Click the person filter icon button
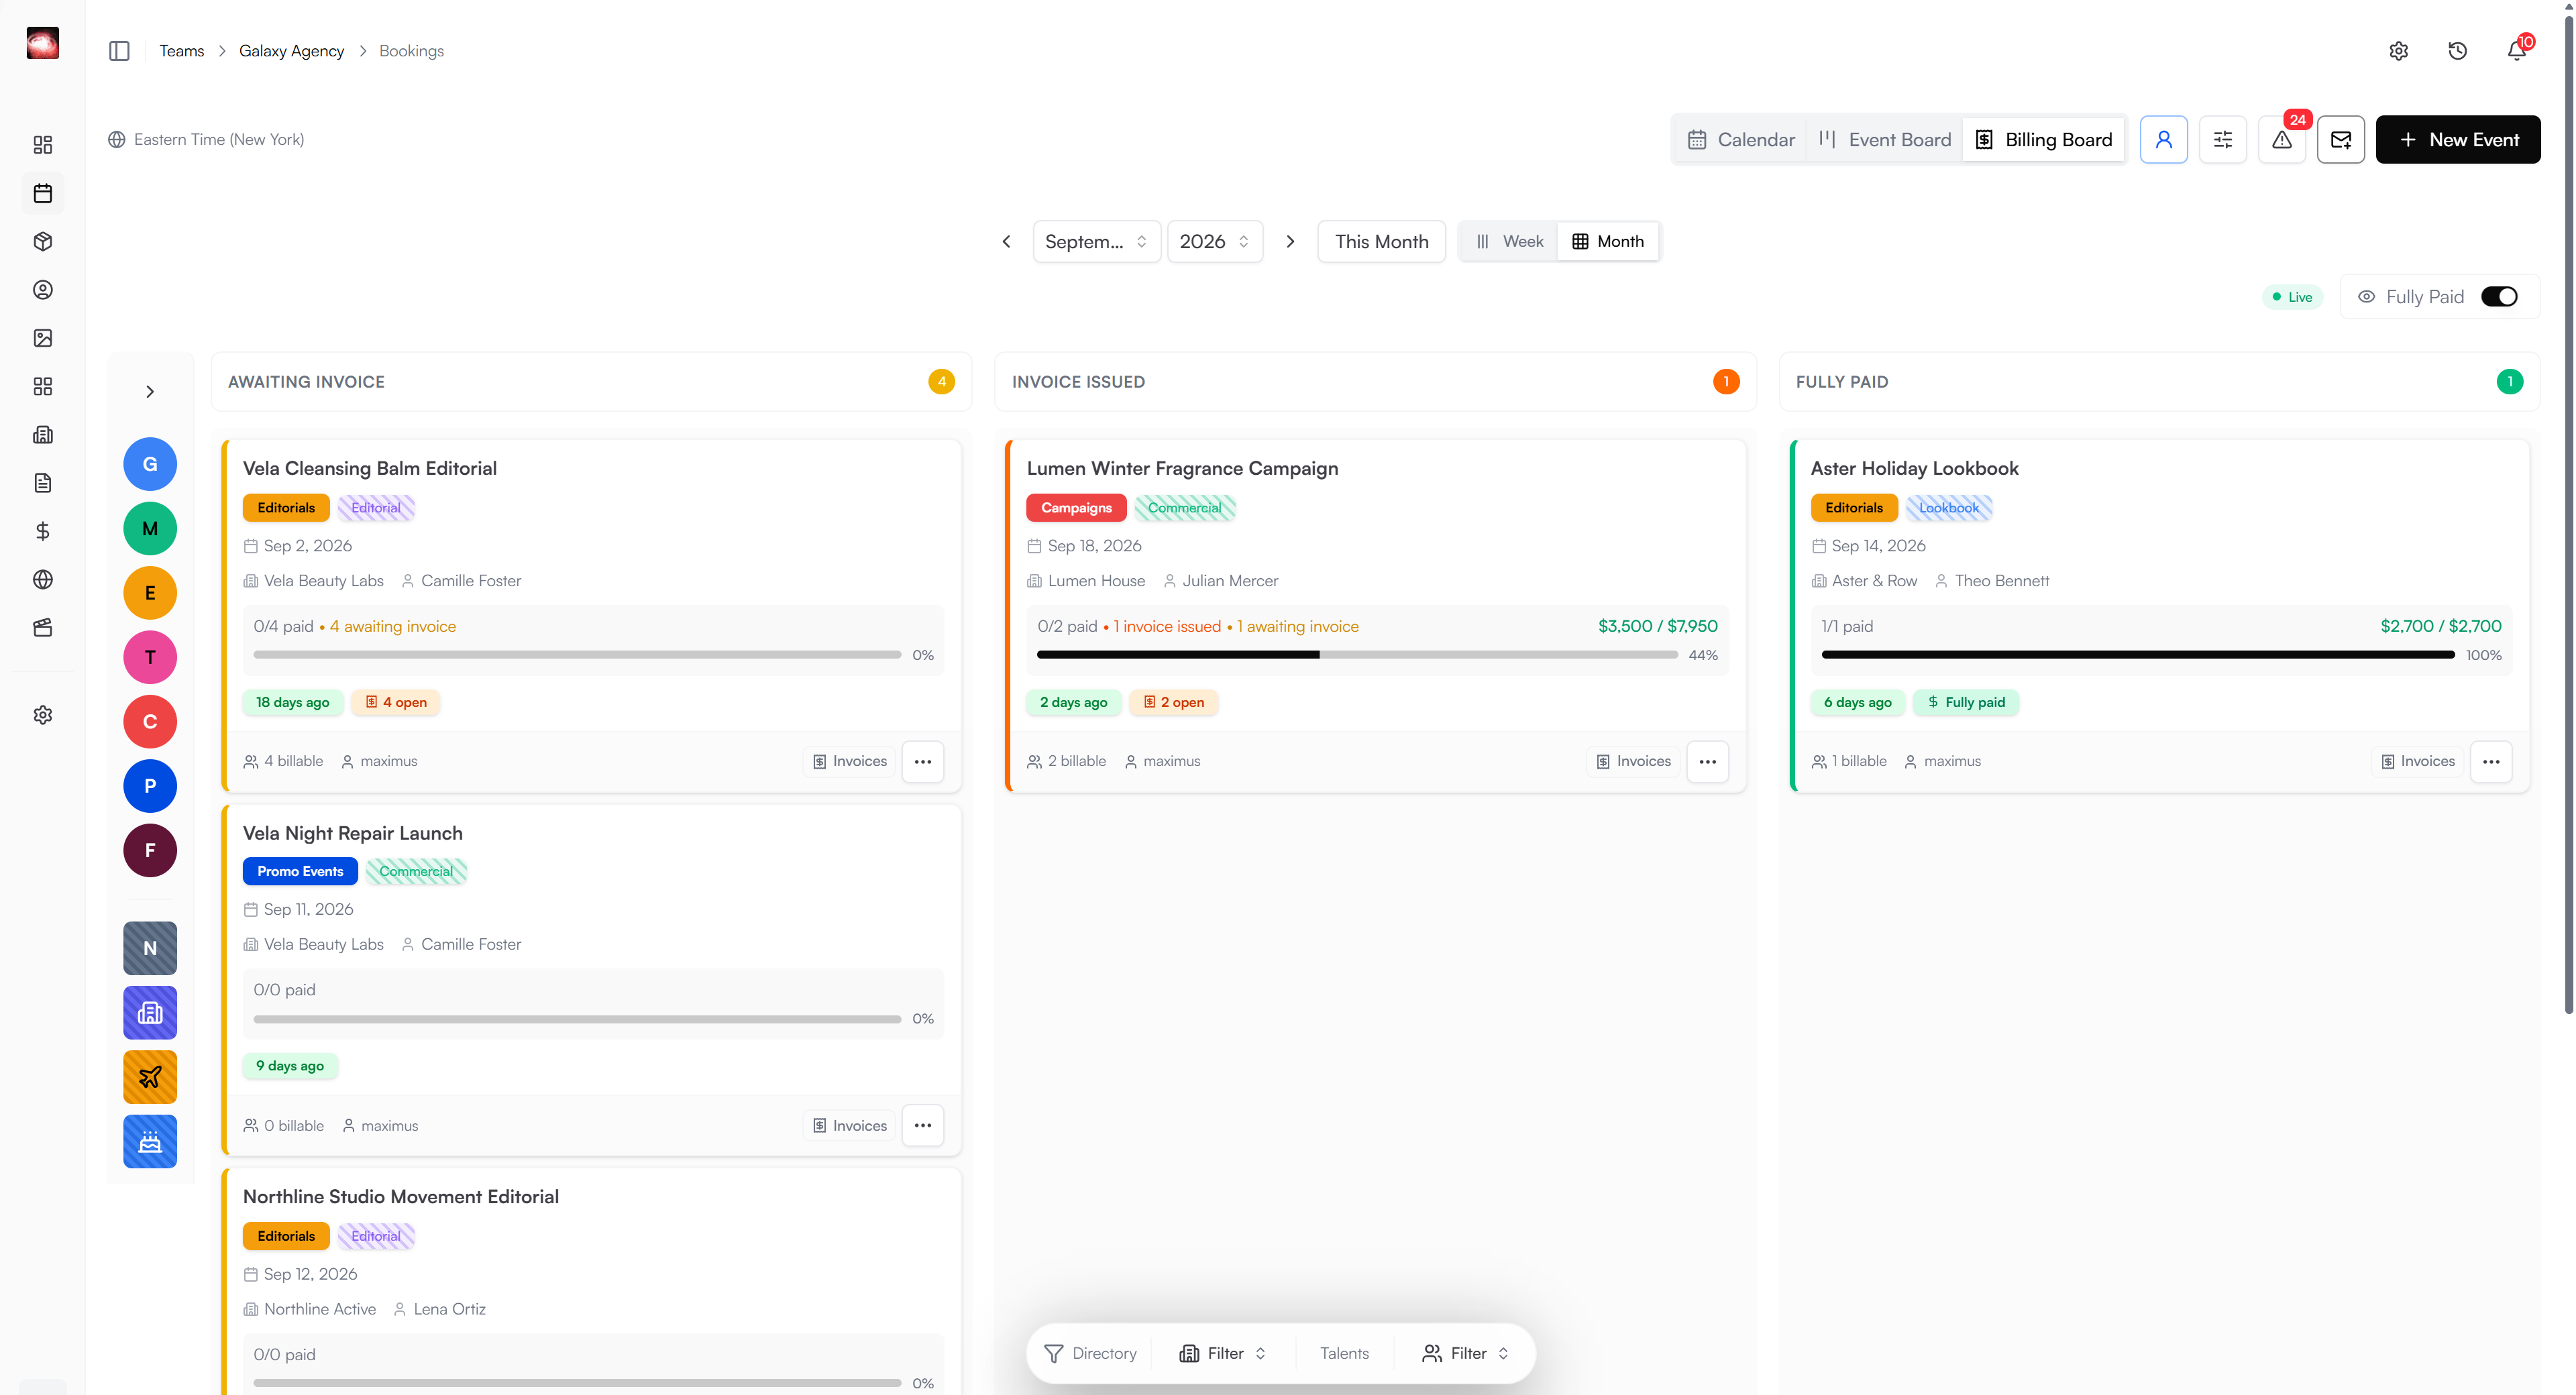 point(2163,139)
